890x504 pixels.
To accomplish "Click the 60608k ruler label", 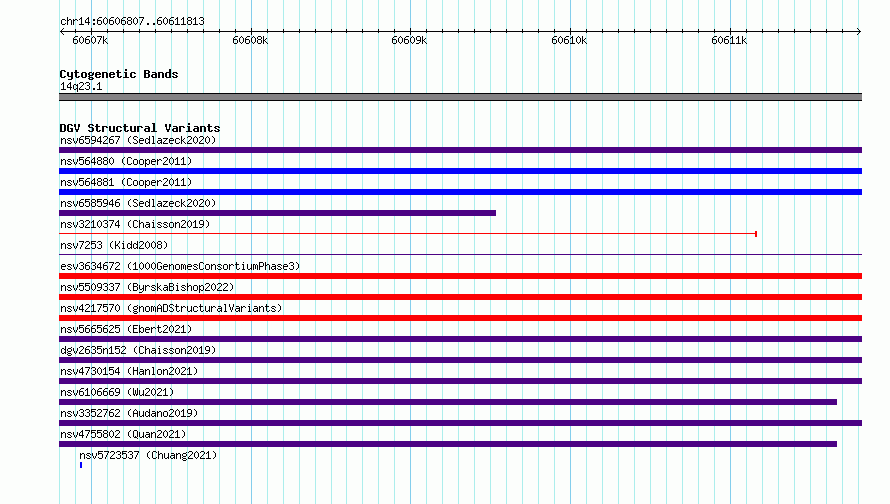I will tap(250, 40).
